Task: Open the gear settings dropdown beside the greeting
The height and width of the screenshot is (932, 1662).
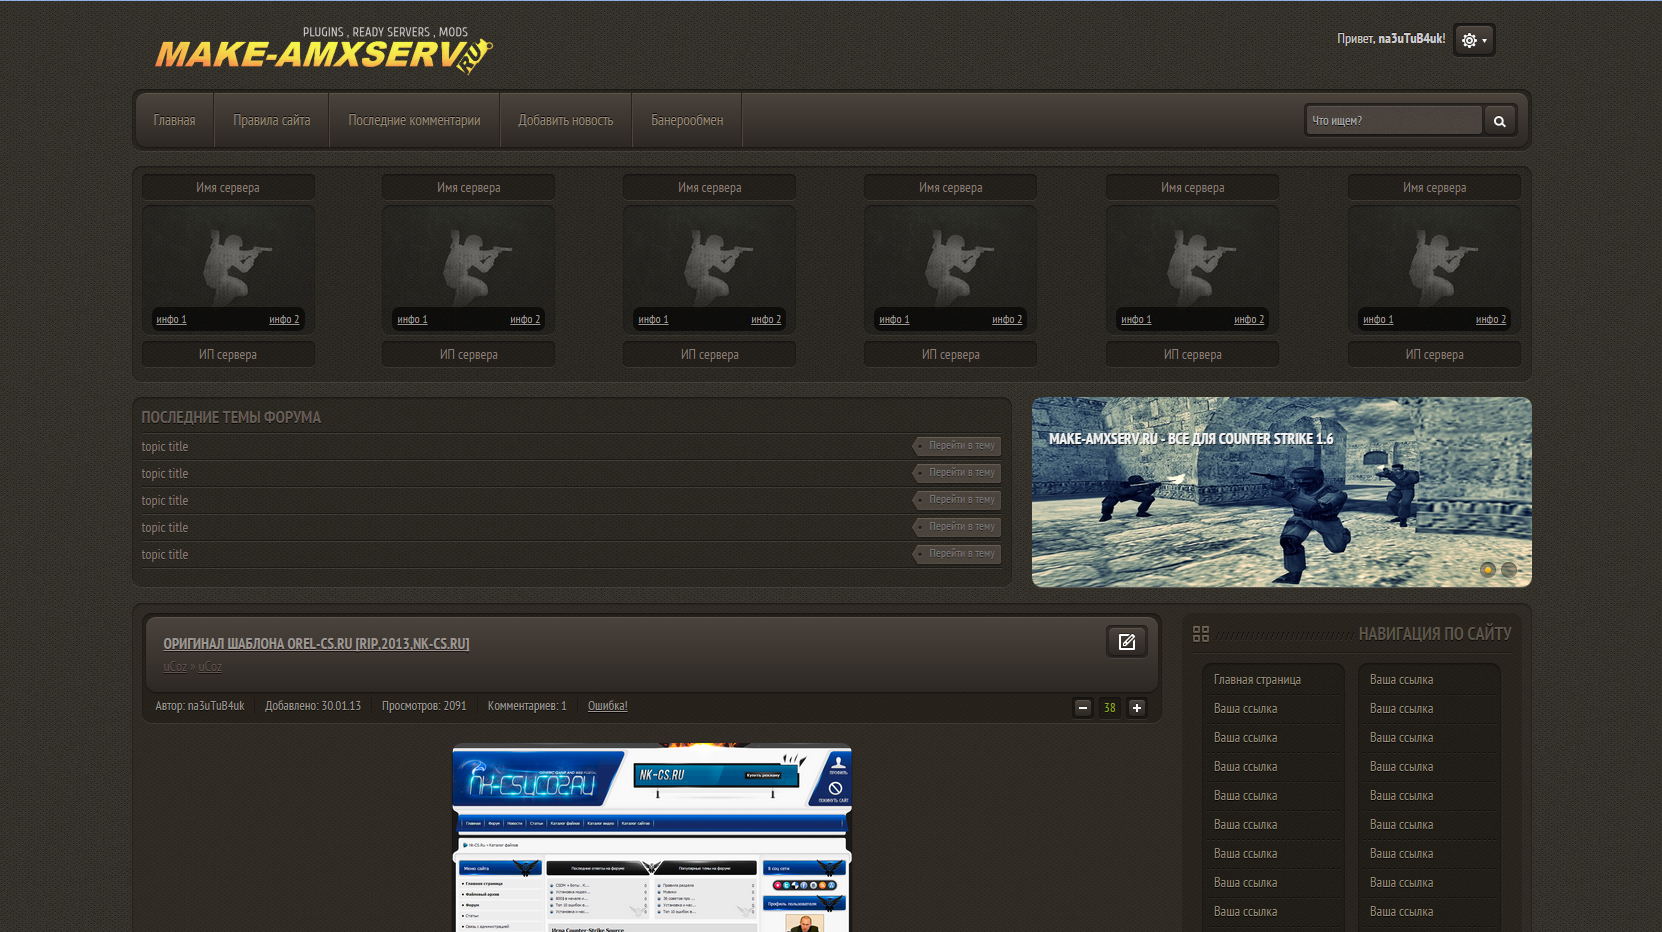Action: tap(1474, 40)
